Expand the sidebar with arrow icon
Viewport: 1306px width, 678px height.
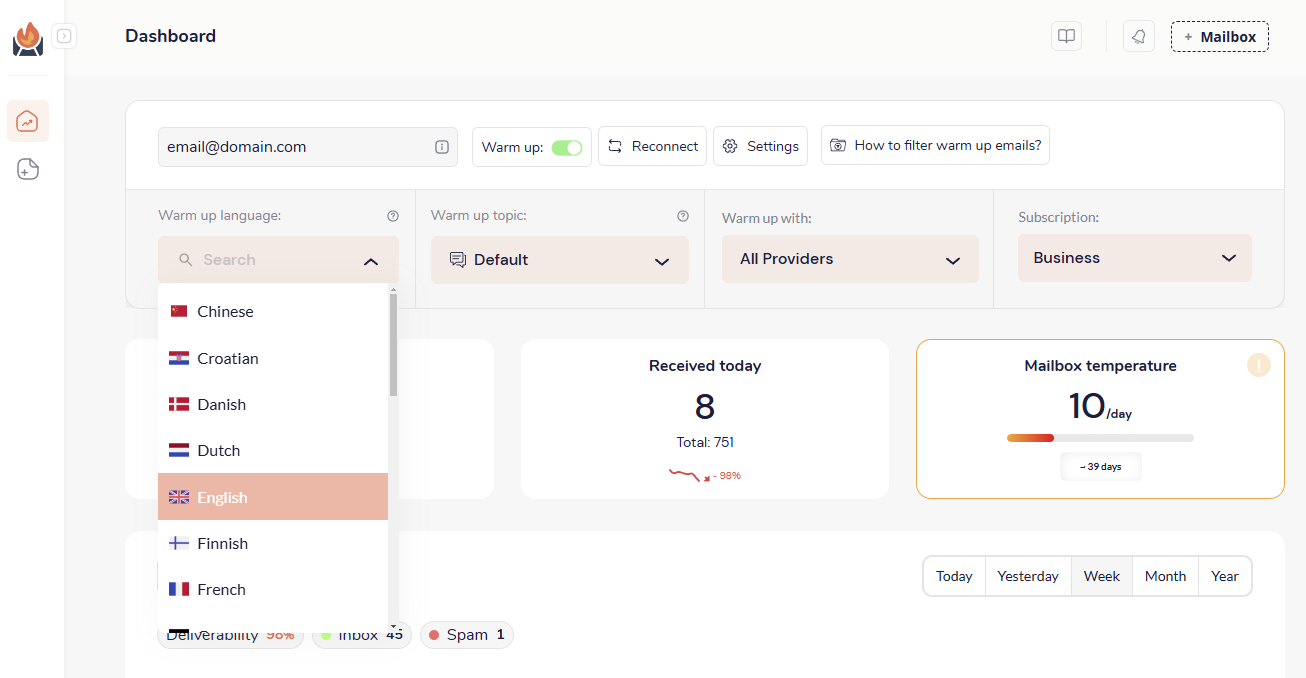click(x=64, y=37)
